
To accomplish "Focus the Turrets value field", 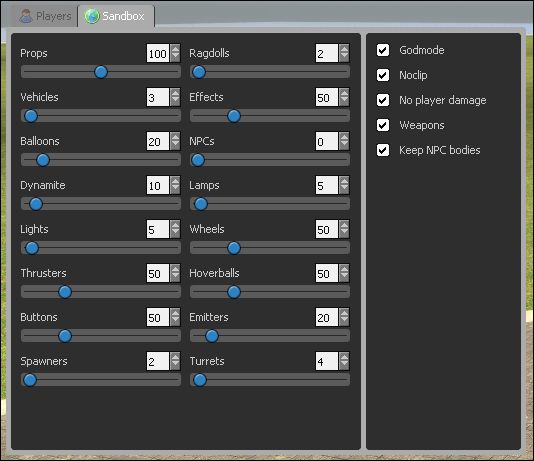I will (x=327, y=361).
